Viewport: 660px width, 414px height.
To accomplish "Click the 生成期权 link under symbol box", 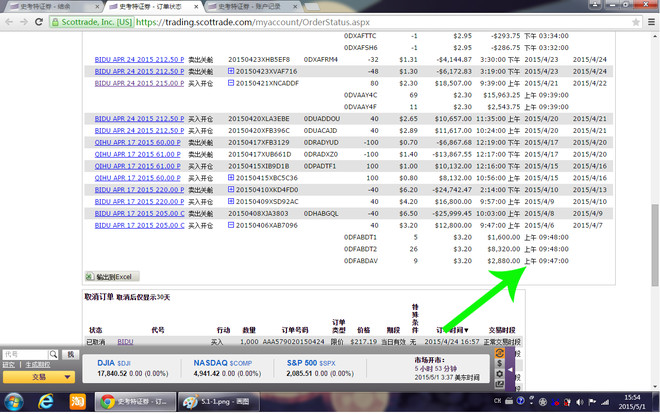I will [37, 364].
